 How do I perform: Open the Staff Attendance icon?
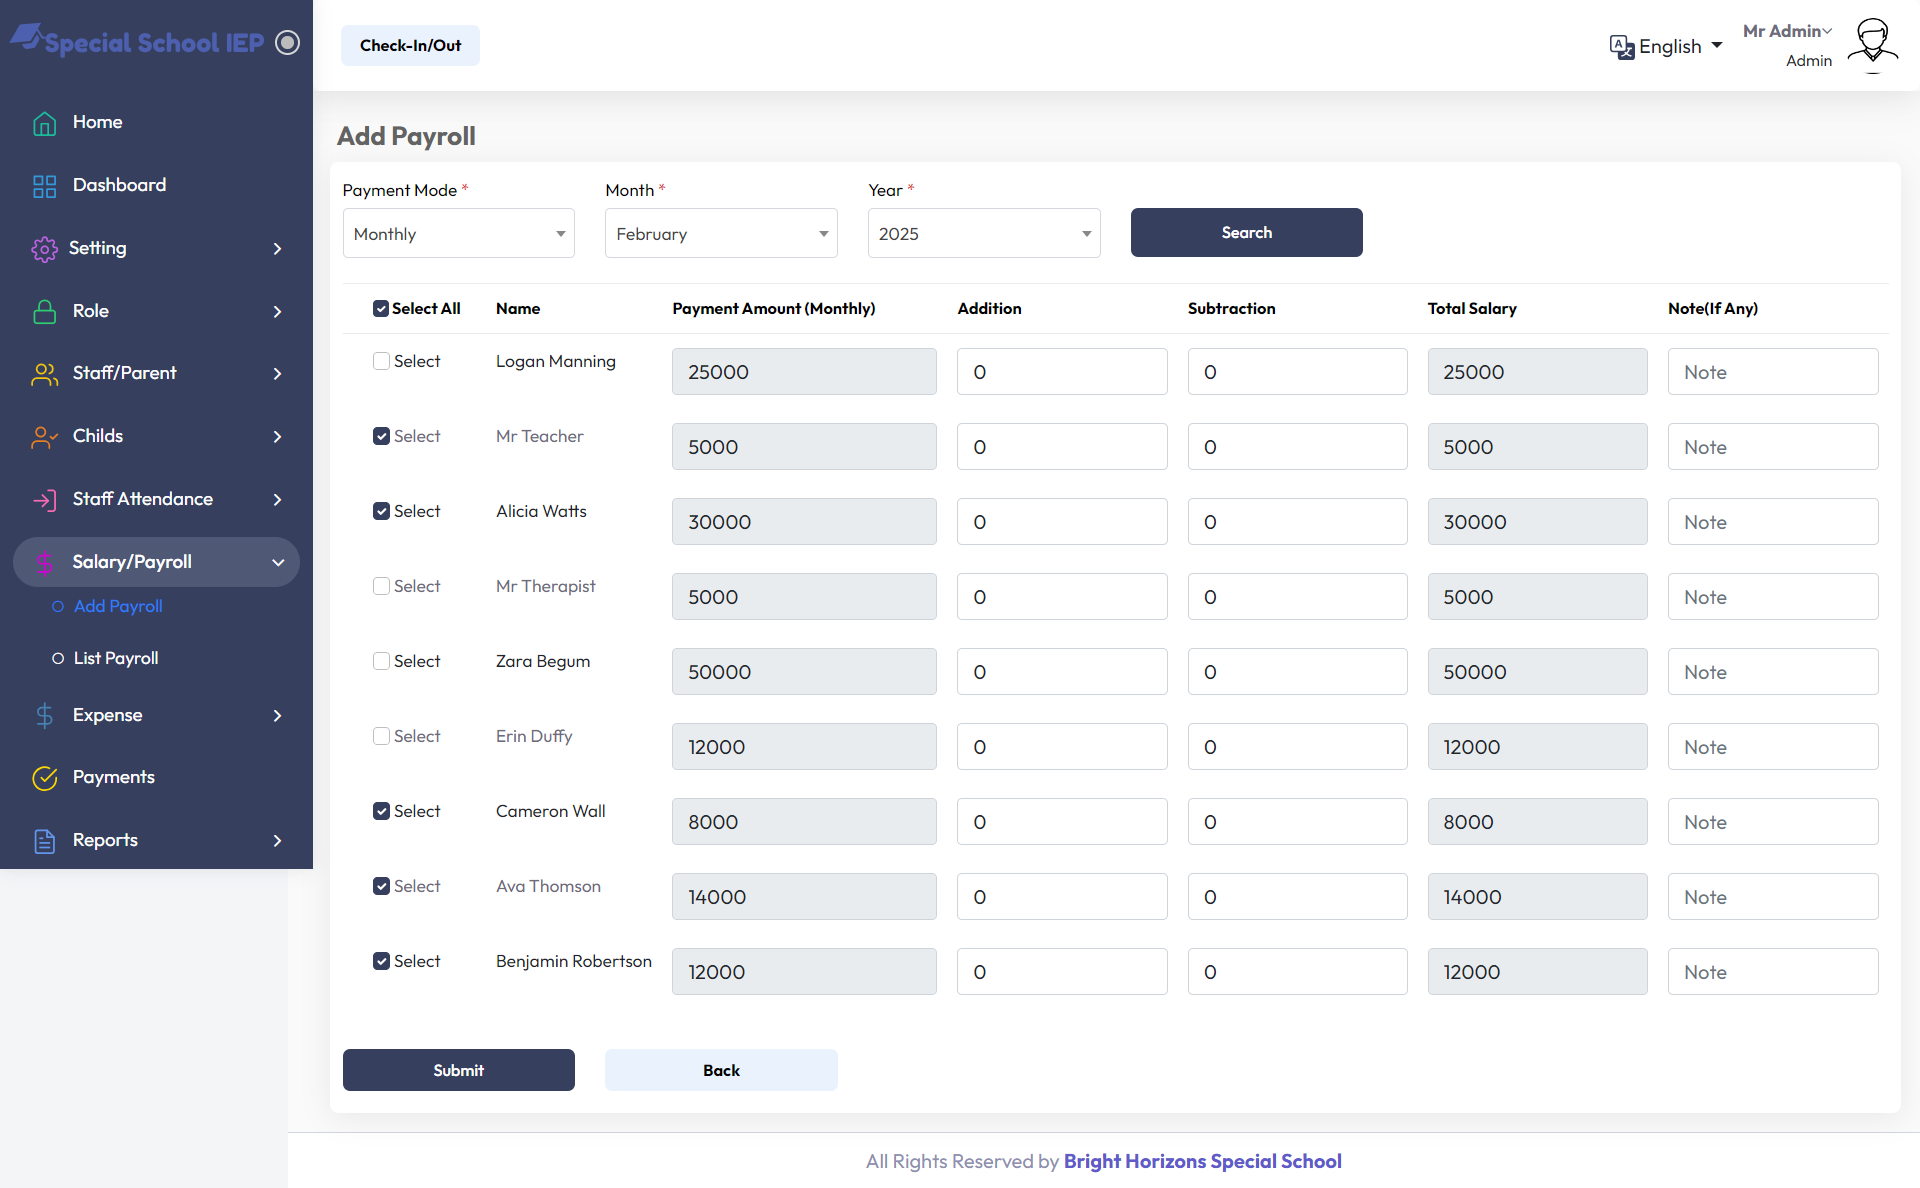click(44, 499)
